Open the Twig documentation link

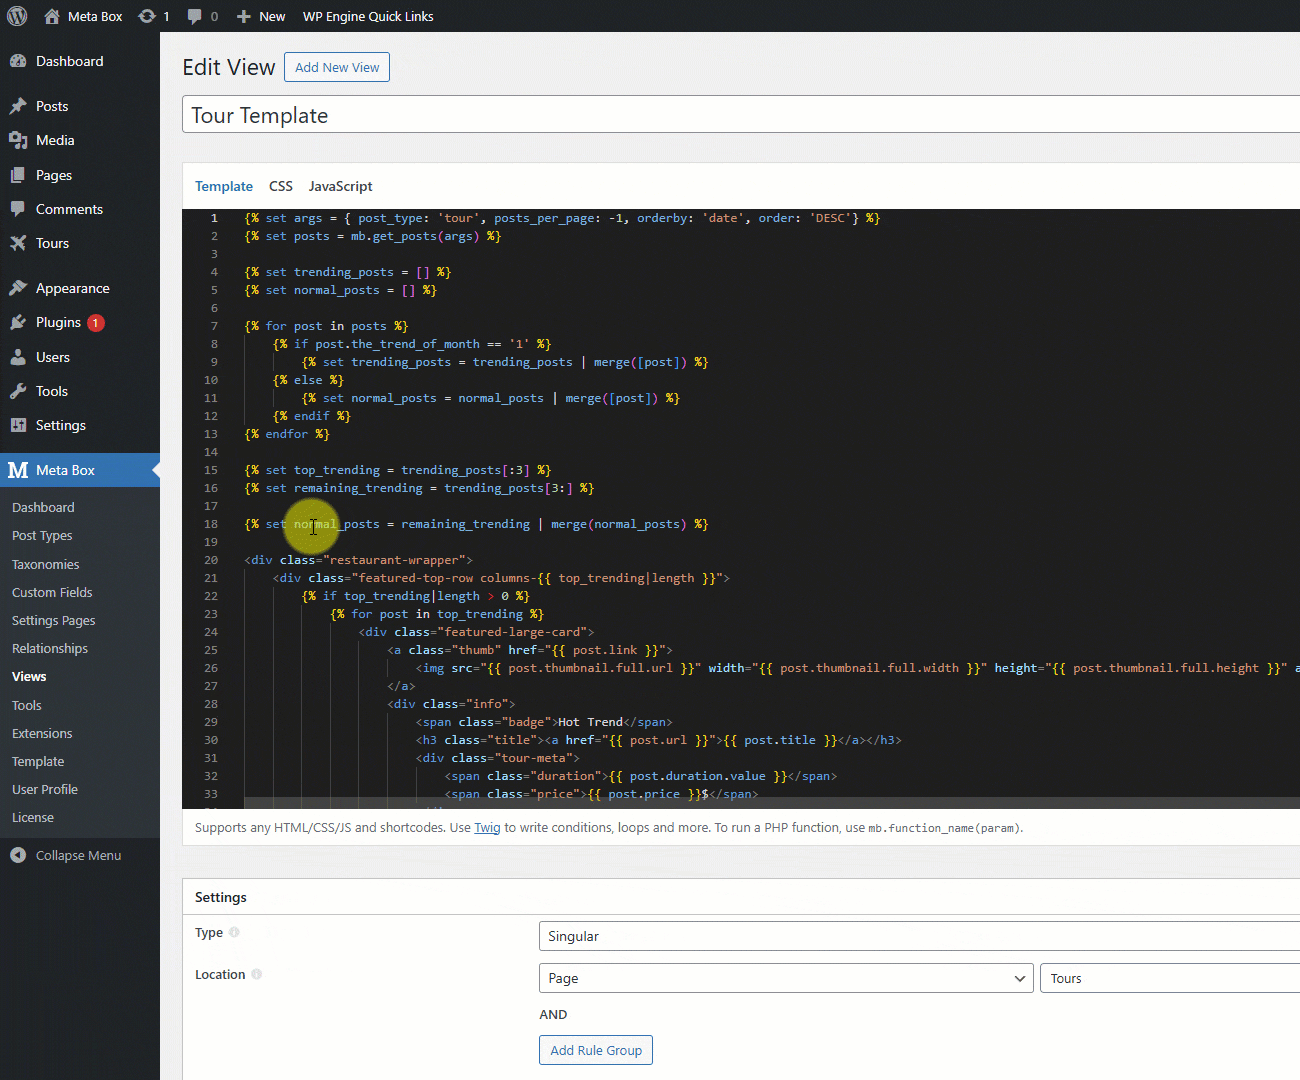(487, 827)
